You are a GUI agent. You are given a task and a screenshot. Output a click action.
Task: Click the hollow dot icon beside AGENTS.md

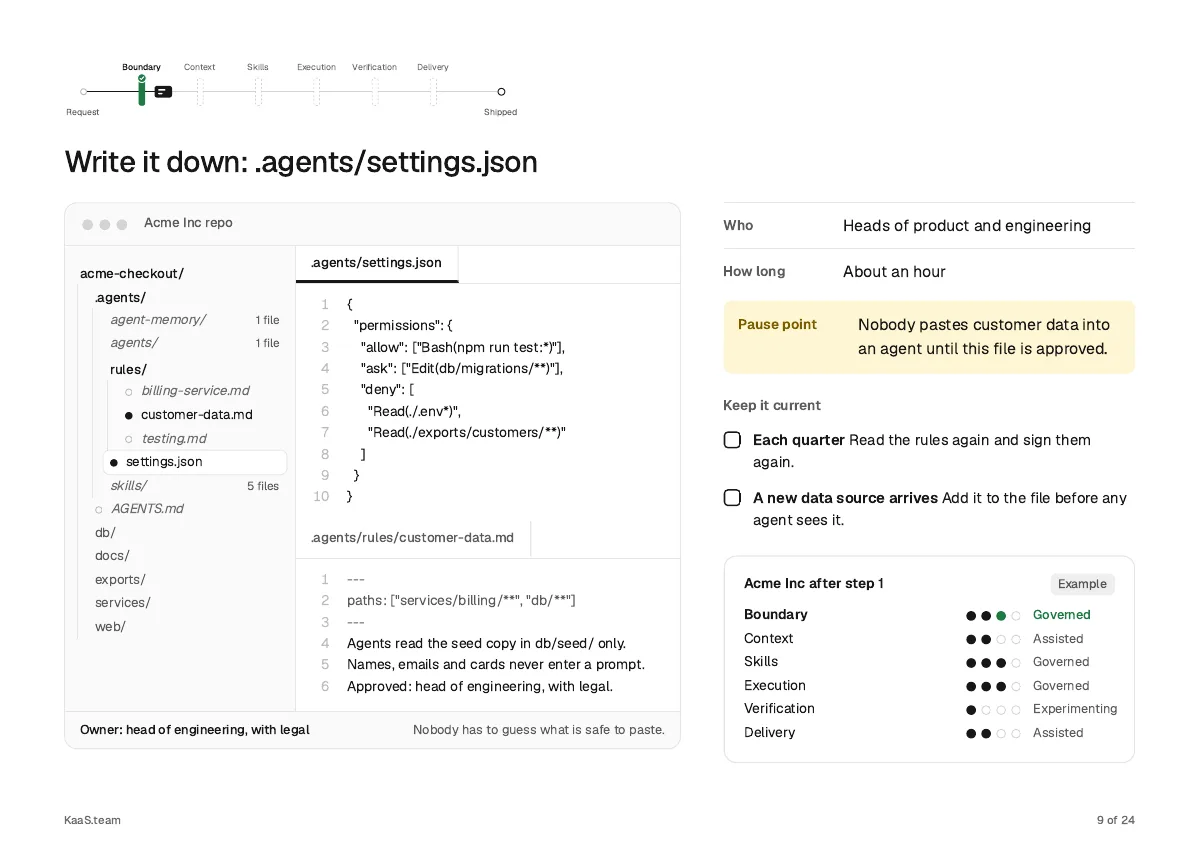pos(99,510)
